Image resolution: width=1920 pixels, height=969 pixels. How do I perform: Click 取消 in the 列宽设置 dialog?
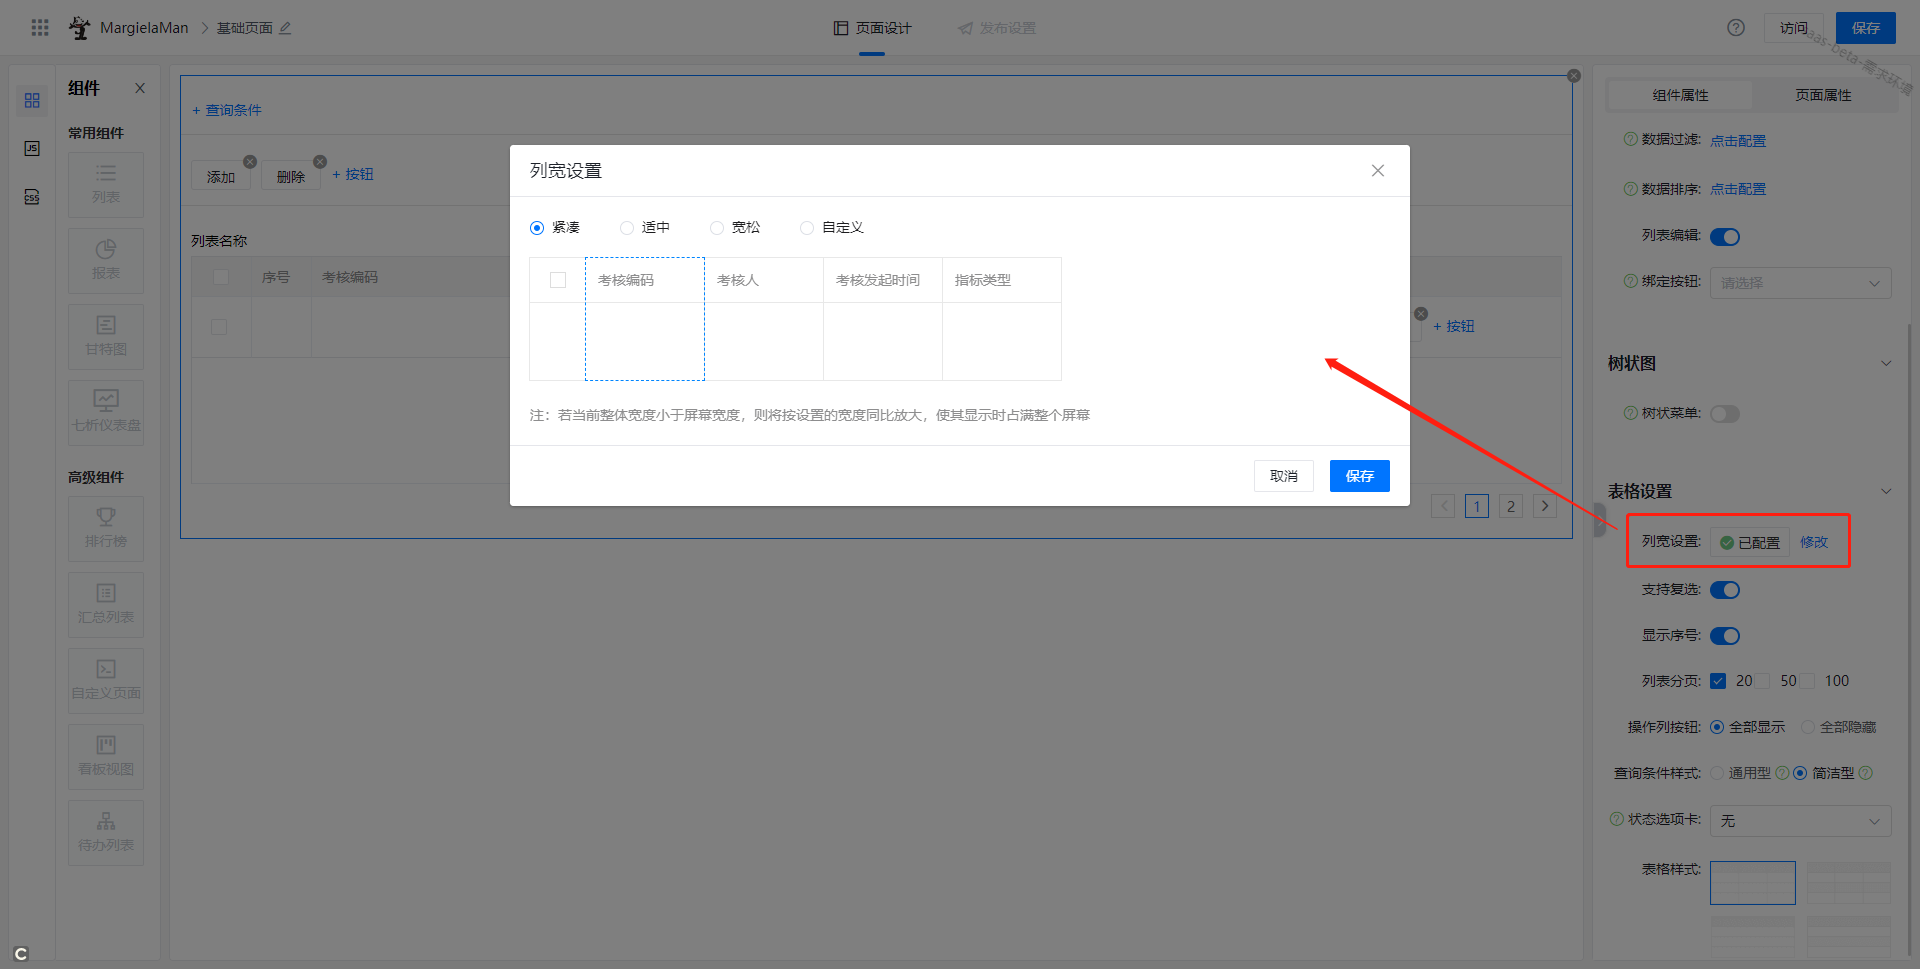point(1284,476)
